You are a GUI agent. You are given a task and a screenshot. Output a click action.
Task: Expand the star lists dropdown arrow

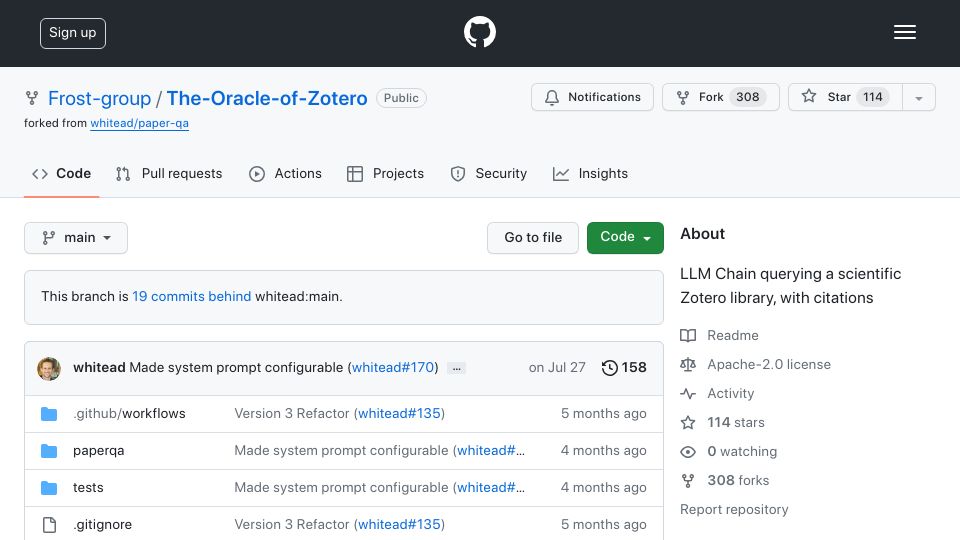[x=919, y=98]
